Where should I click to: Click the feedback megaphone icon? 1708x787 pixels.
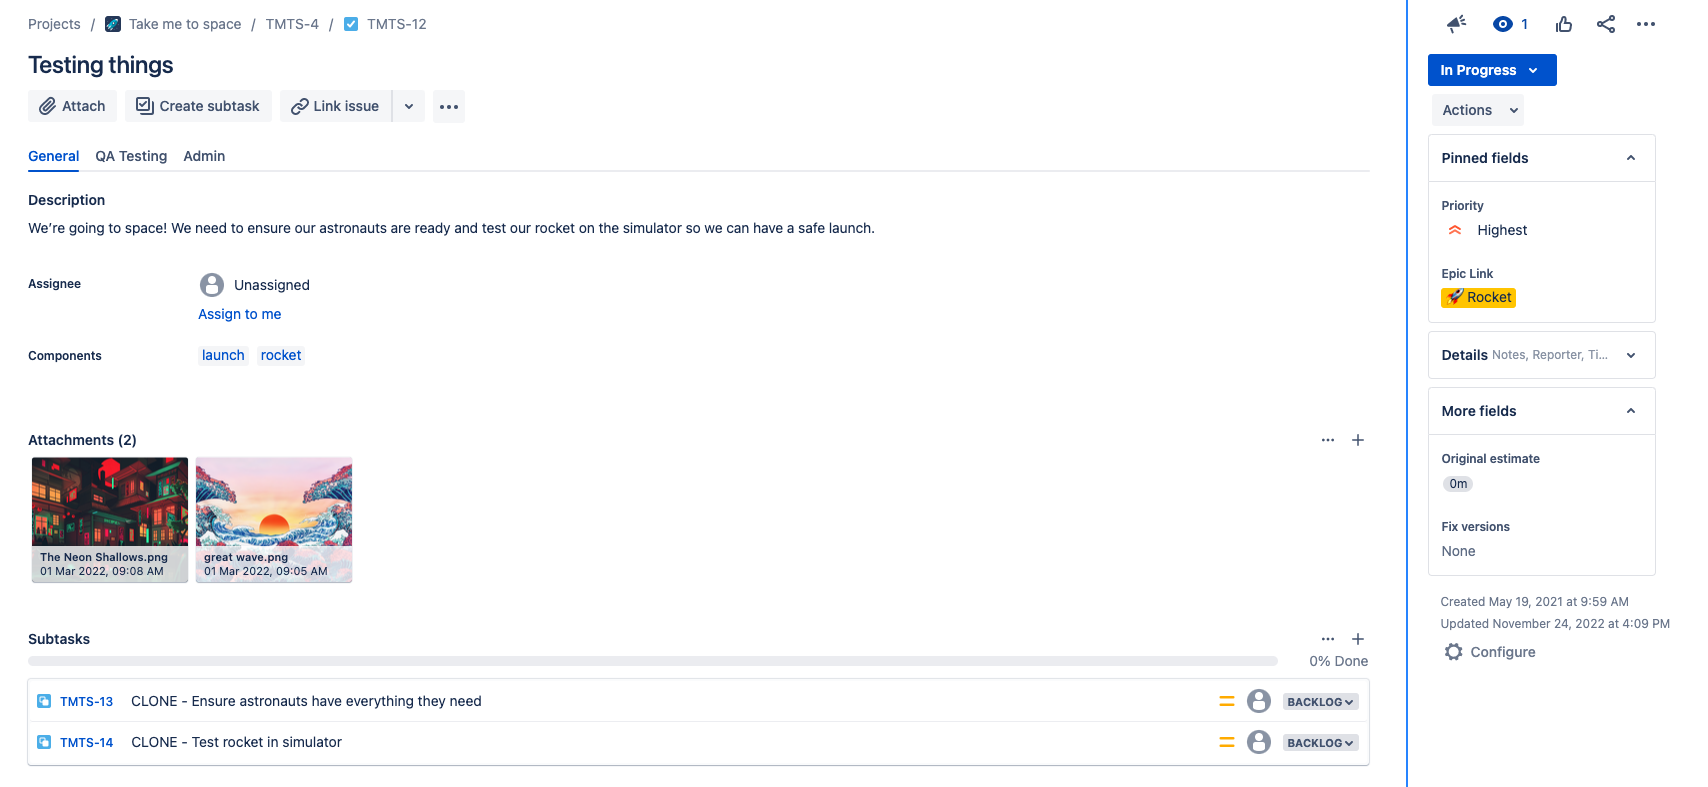(1456, 24)
